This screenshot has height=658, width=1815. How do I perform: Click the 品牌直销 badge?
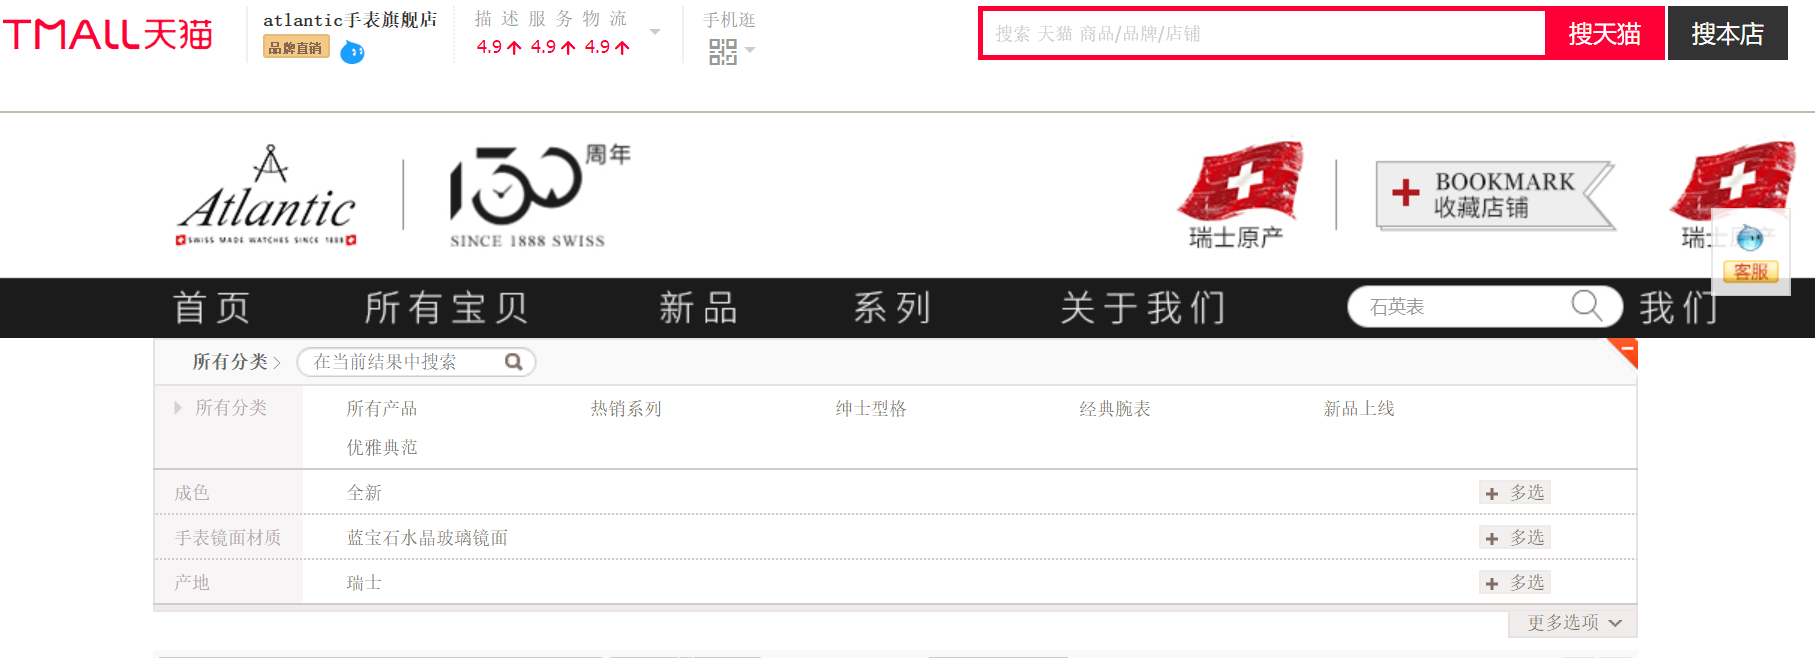pyautogui.click(x=296, y=47)
